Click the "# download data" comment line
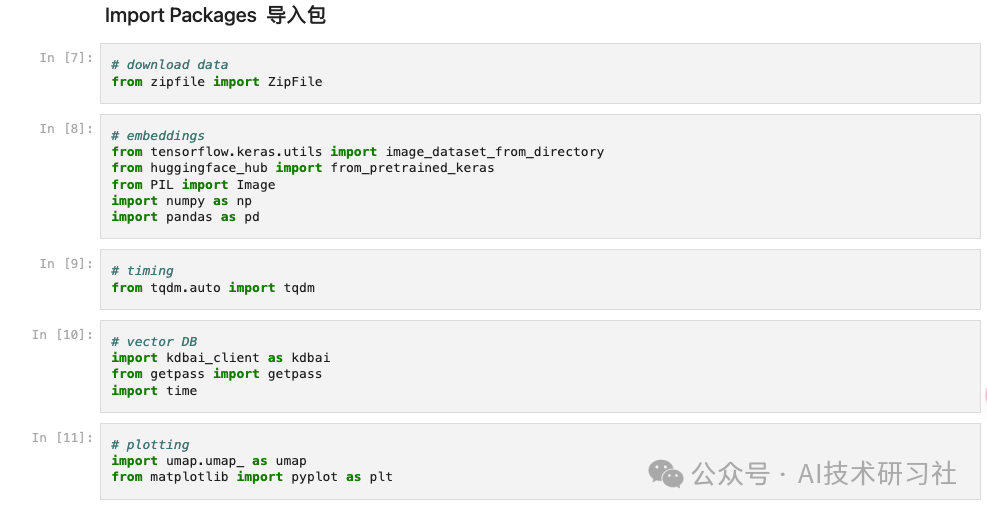The height and width of the screenshot is (512, 987). (170, 65)
